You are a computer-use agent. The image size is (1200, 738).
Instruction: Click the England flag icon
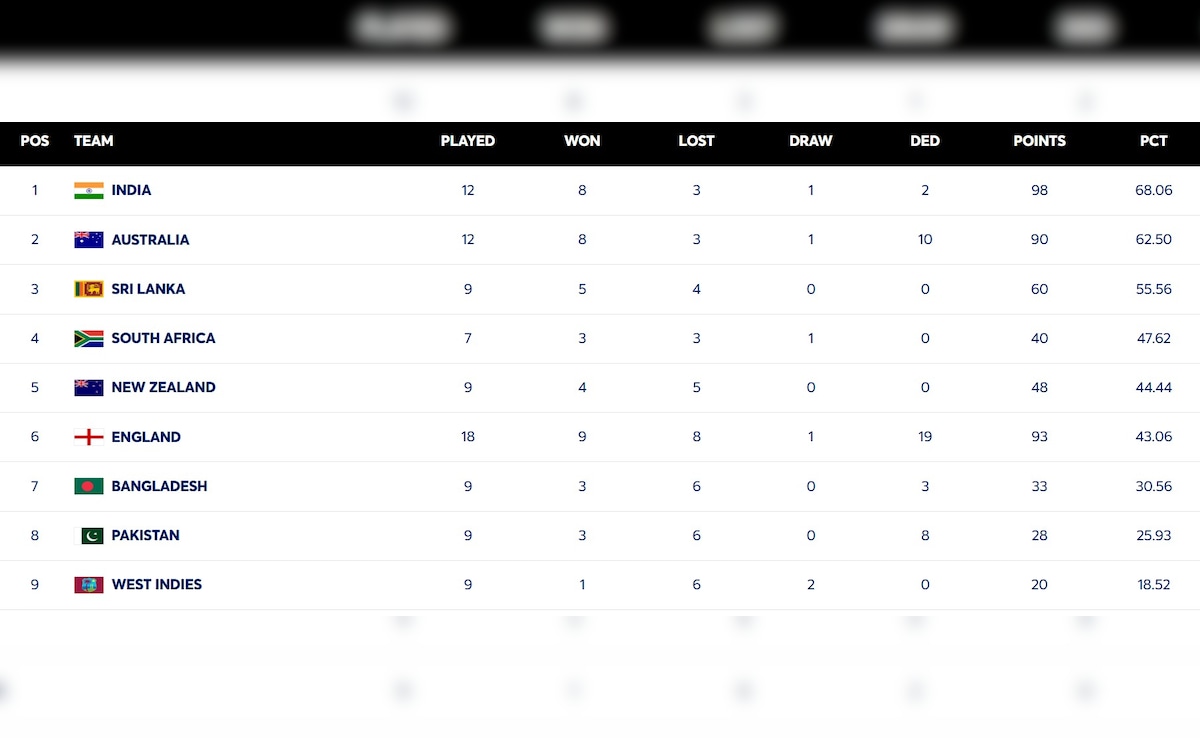click(x=88, y=437)
